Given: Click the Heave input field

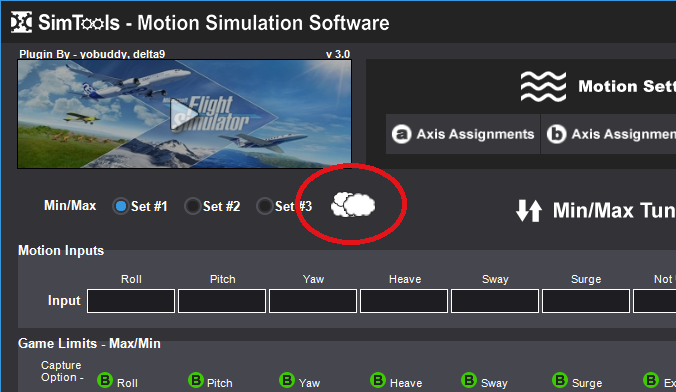Looking at the screenshot, I should (x=404, y=301).
